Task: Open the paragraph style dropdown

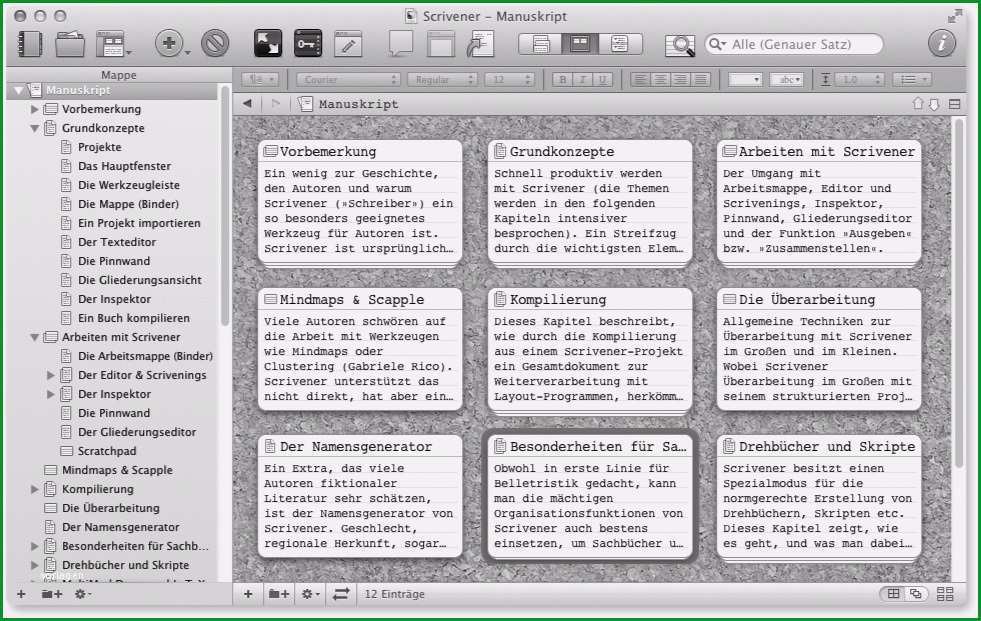Action: [260, 79]
